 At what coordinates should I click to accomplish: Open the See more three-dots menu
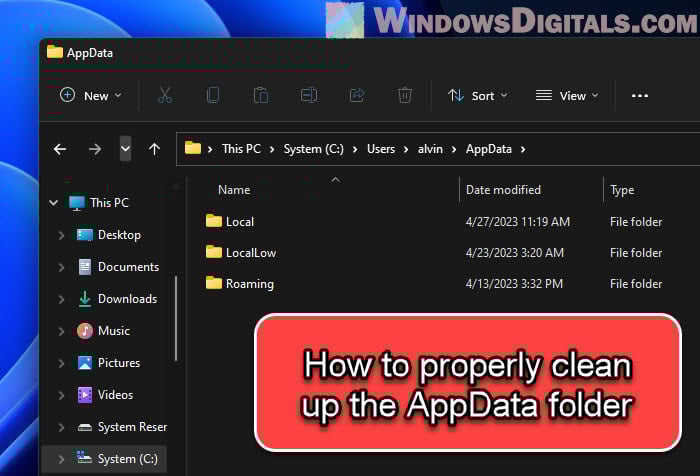coord(640,96)
